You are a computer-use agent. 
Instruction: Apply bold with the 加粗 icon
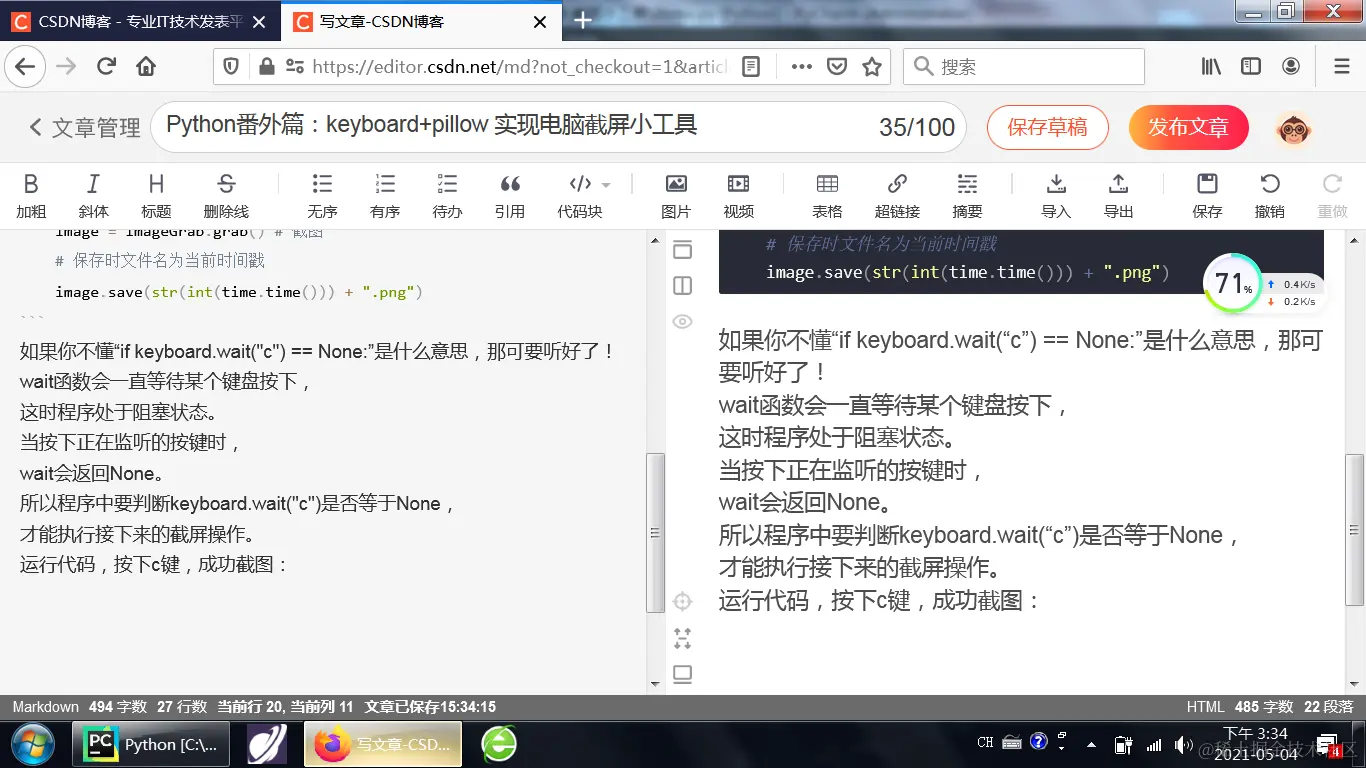click(31, 195)
